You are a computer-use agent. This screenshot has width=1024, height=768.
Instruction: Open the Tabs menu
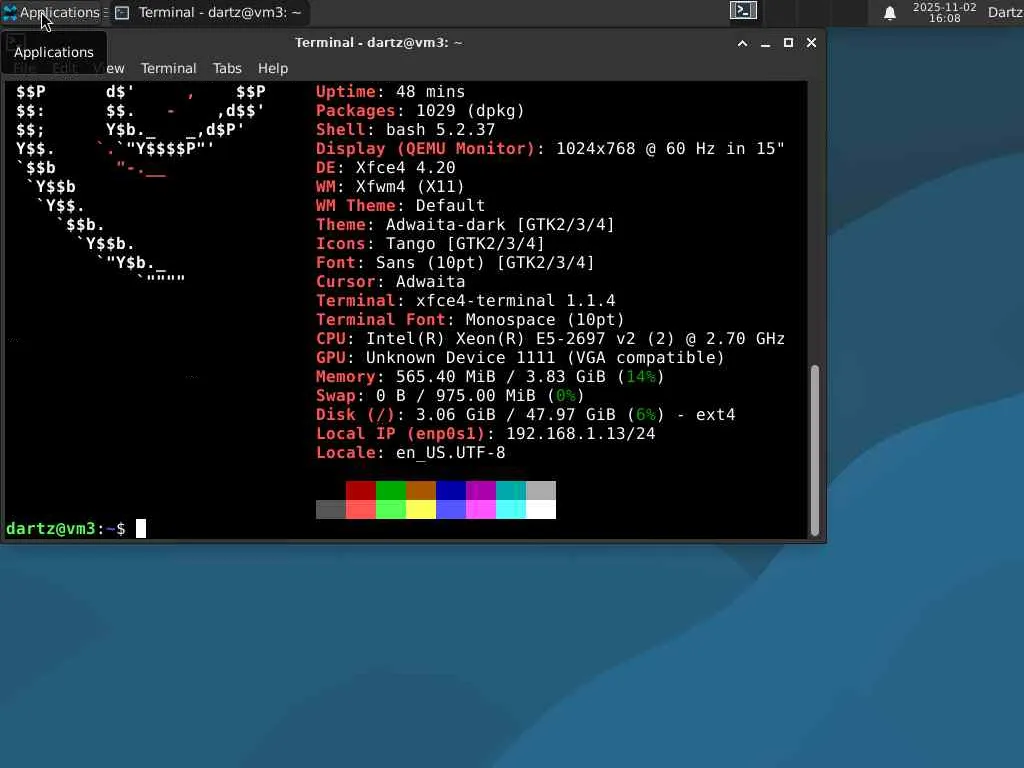coord(227,68)
